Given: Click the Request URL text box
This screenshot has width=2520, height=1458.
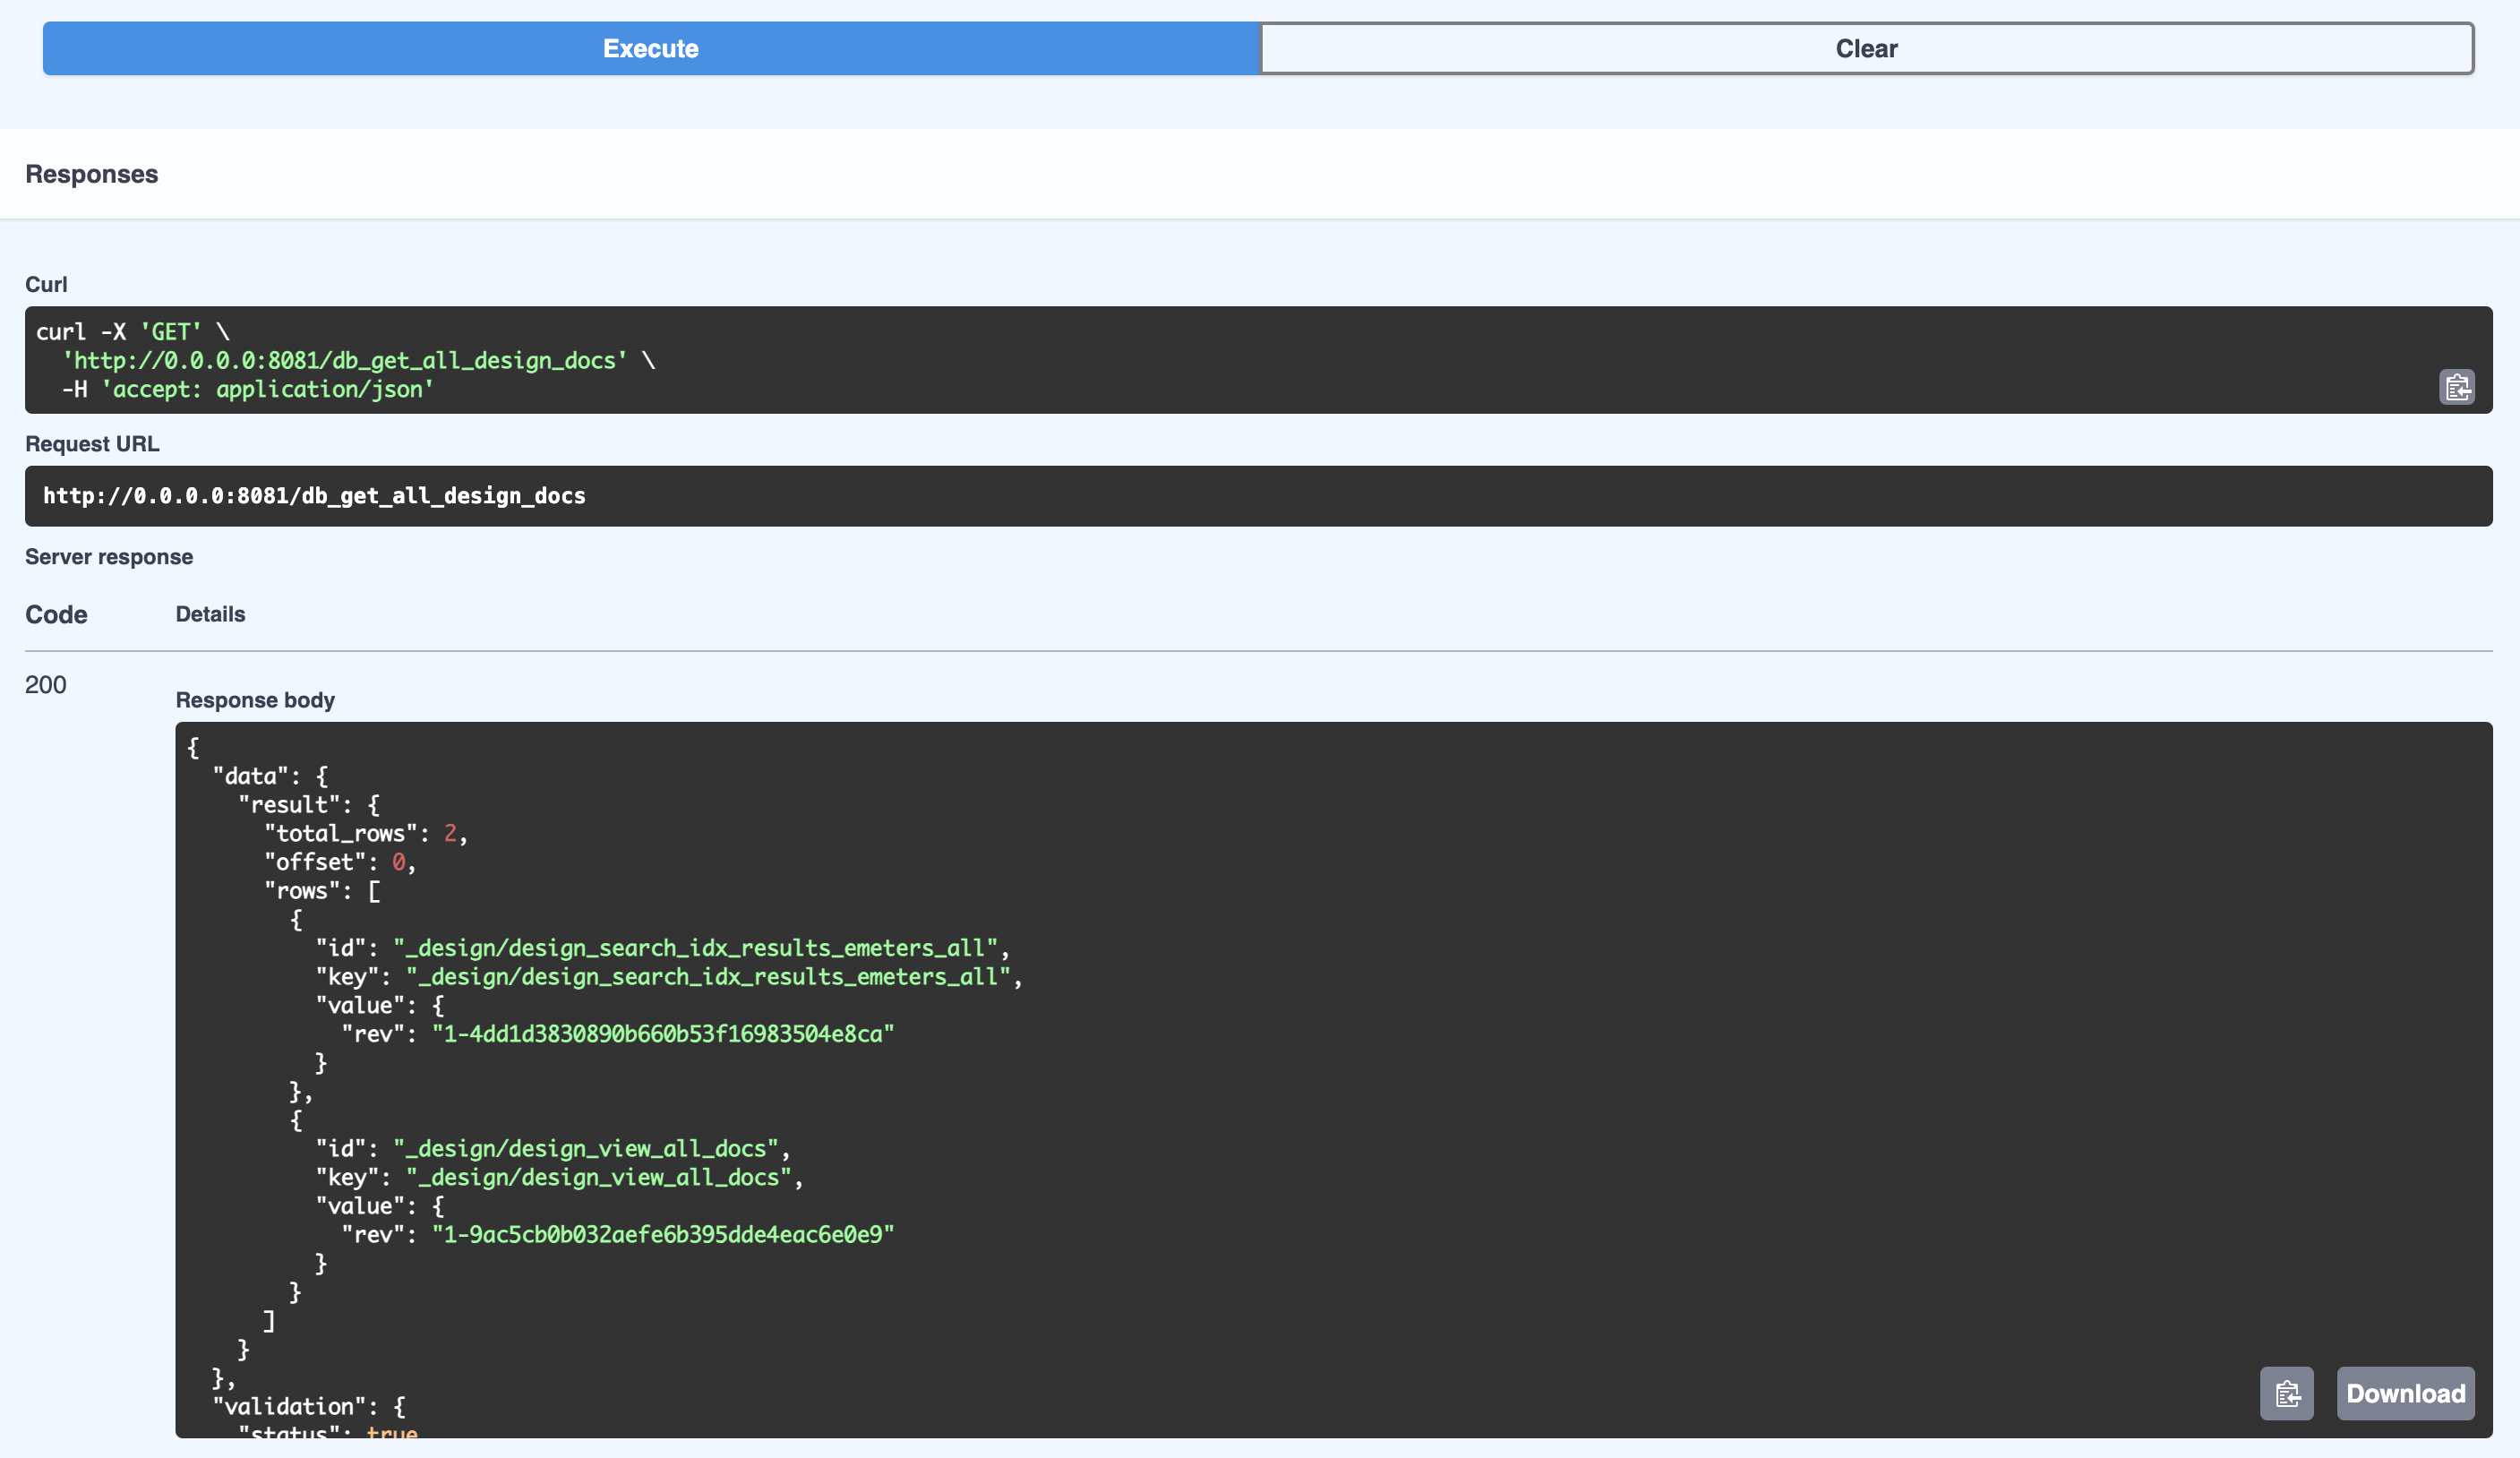Looking at the screenshot, I should [x=1258, y=496].
